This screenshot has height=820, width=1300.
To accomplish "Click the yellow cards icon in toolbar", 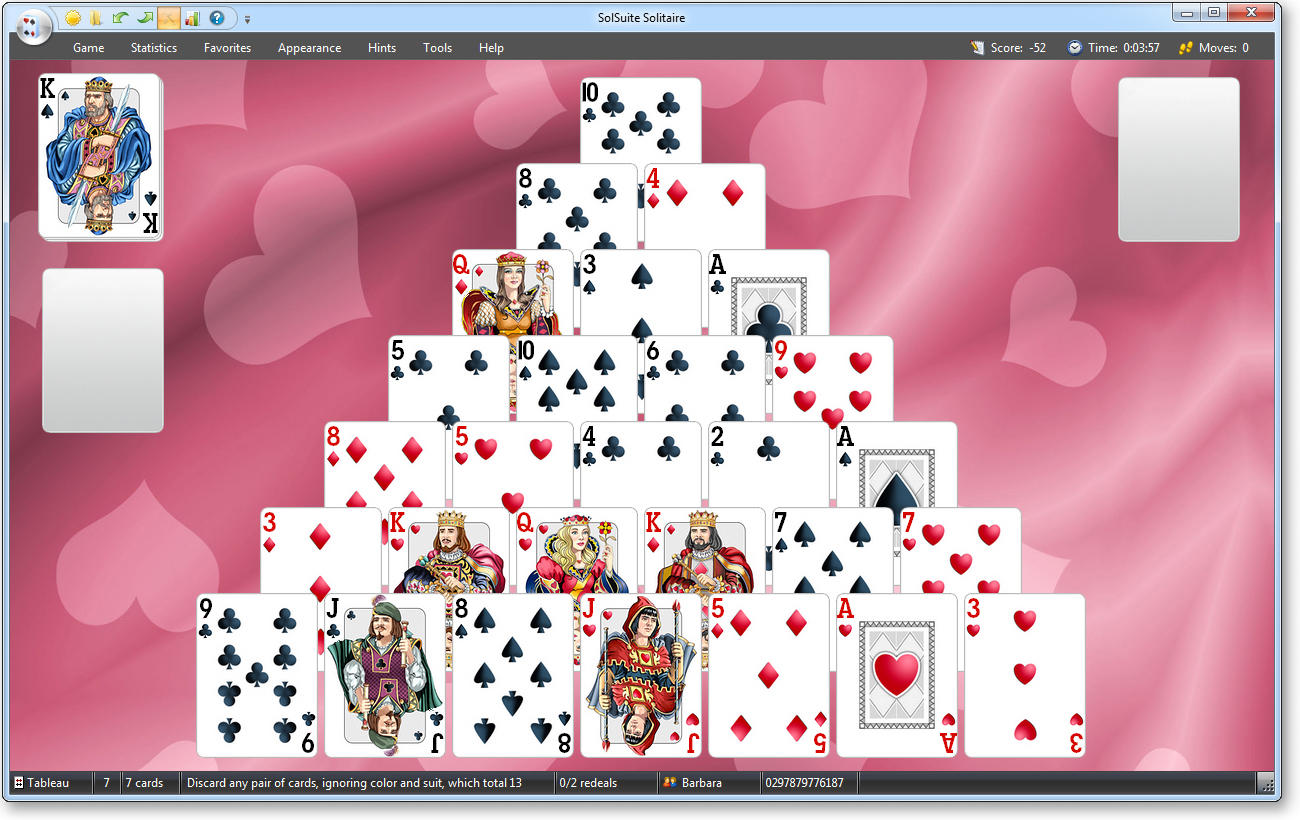I will 96,18.
